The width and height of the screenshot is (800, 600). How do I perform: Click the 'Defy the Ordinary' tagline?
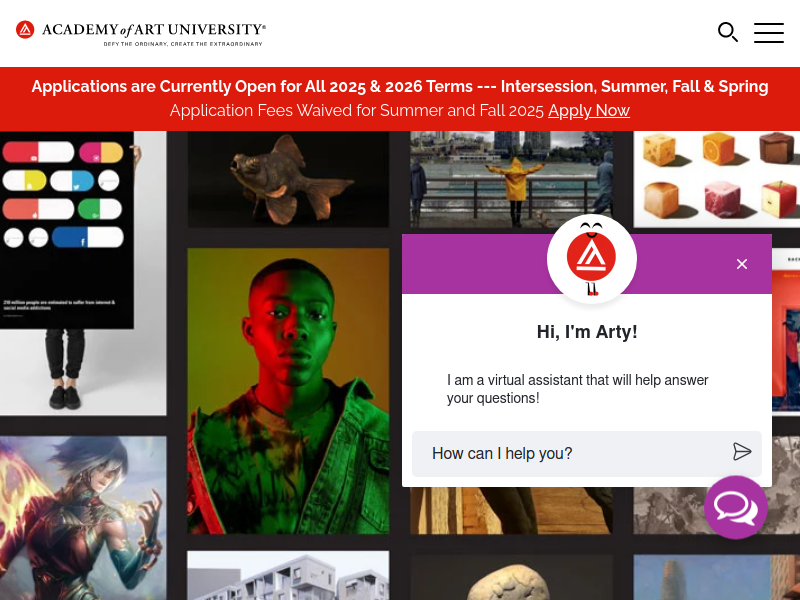pyautogui.click(x=183, y=44)
